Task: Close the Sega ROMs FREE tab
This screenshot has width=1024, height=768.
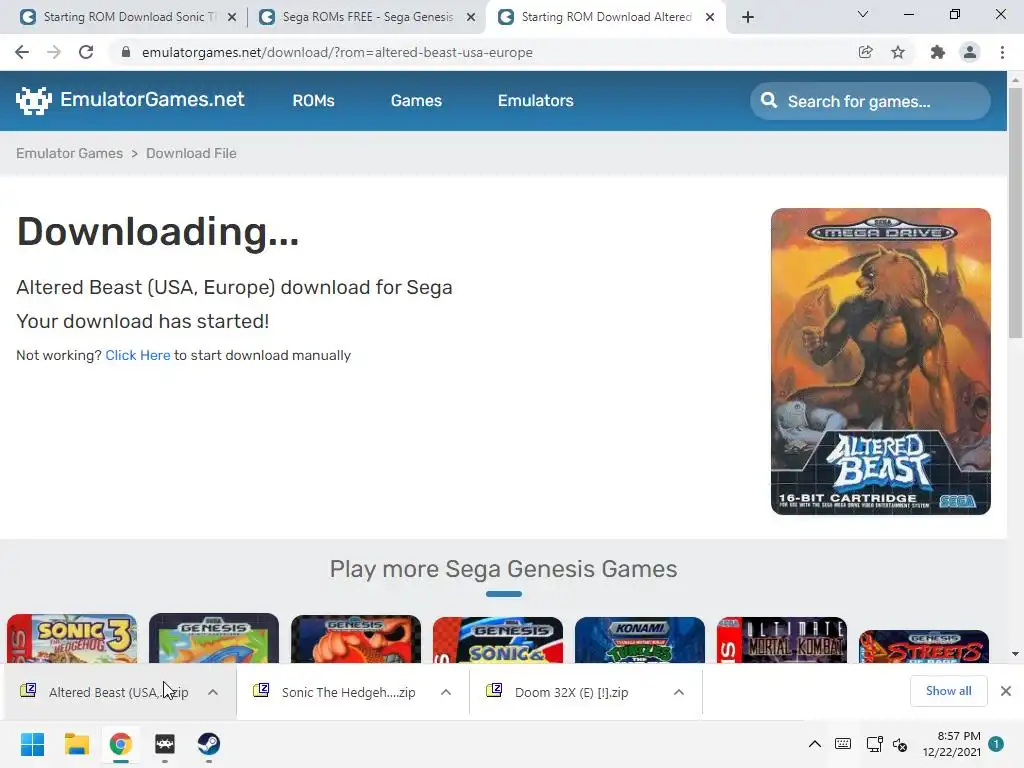Action: point(471,18)
